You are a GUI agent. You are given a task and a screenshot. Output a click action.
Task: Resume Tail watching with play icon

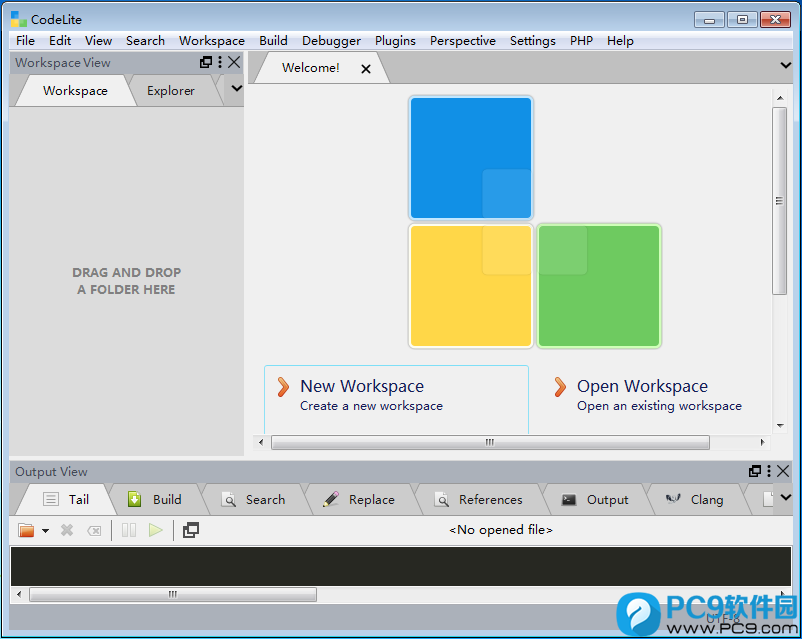coord(155,530)
